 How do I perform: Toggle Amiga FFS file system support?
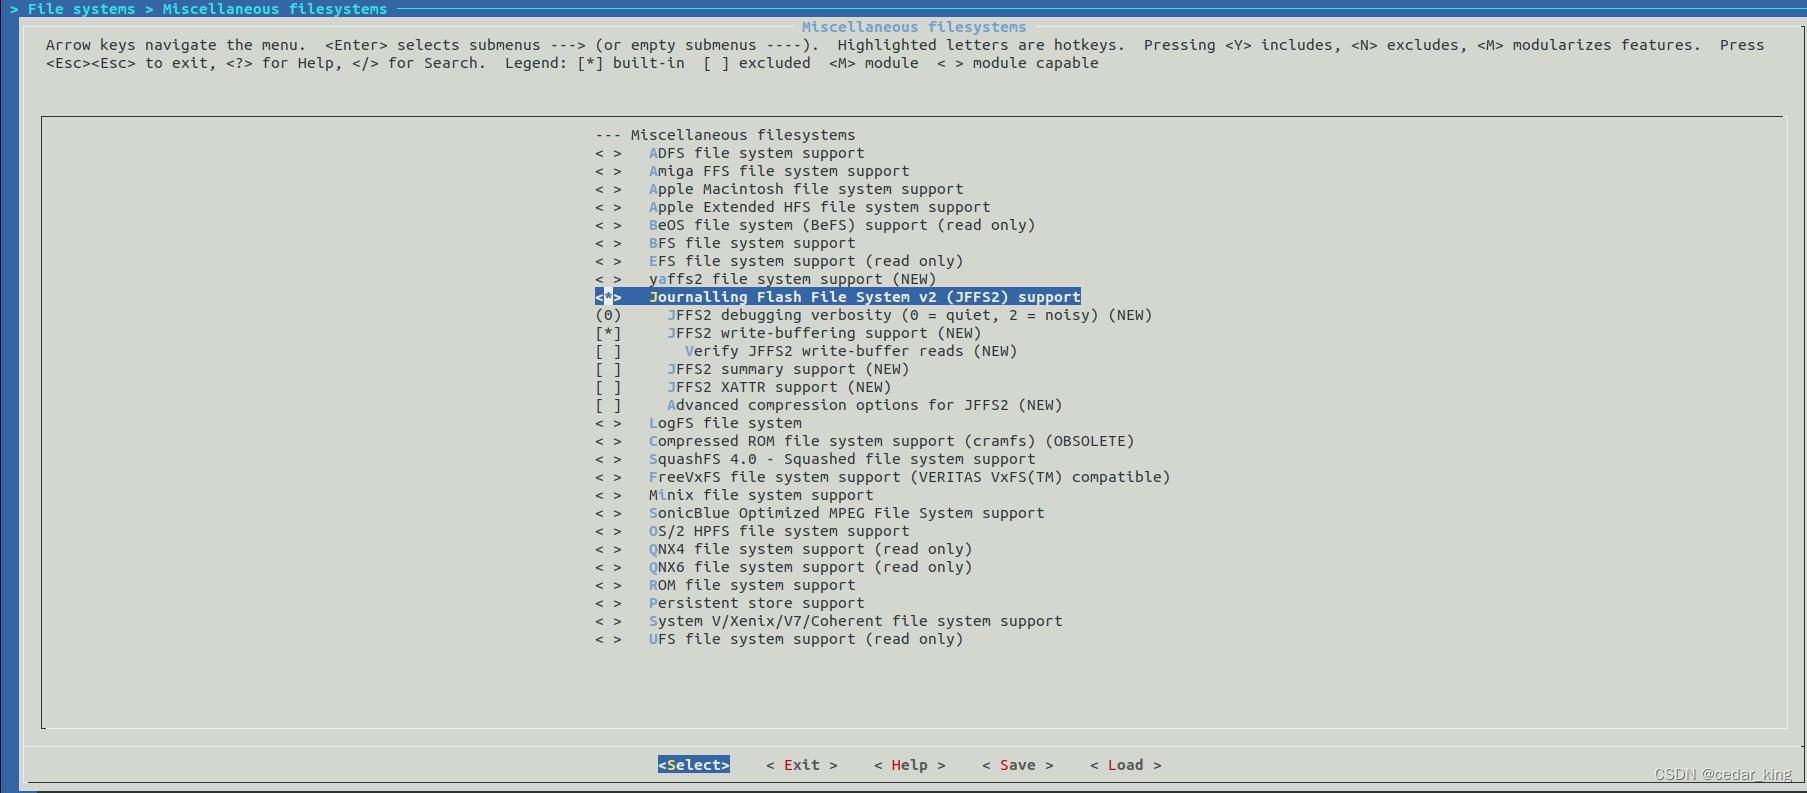pos(752,171)
